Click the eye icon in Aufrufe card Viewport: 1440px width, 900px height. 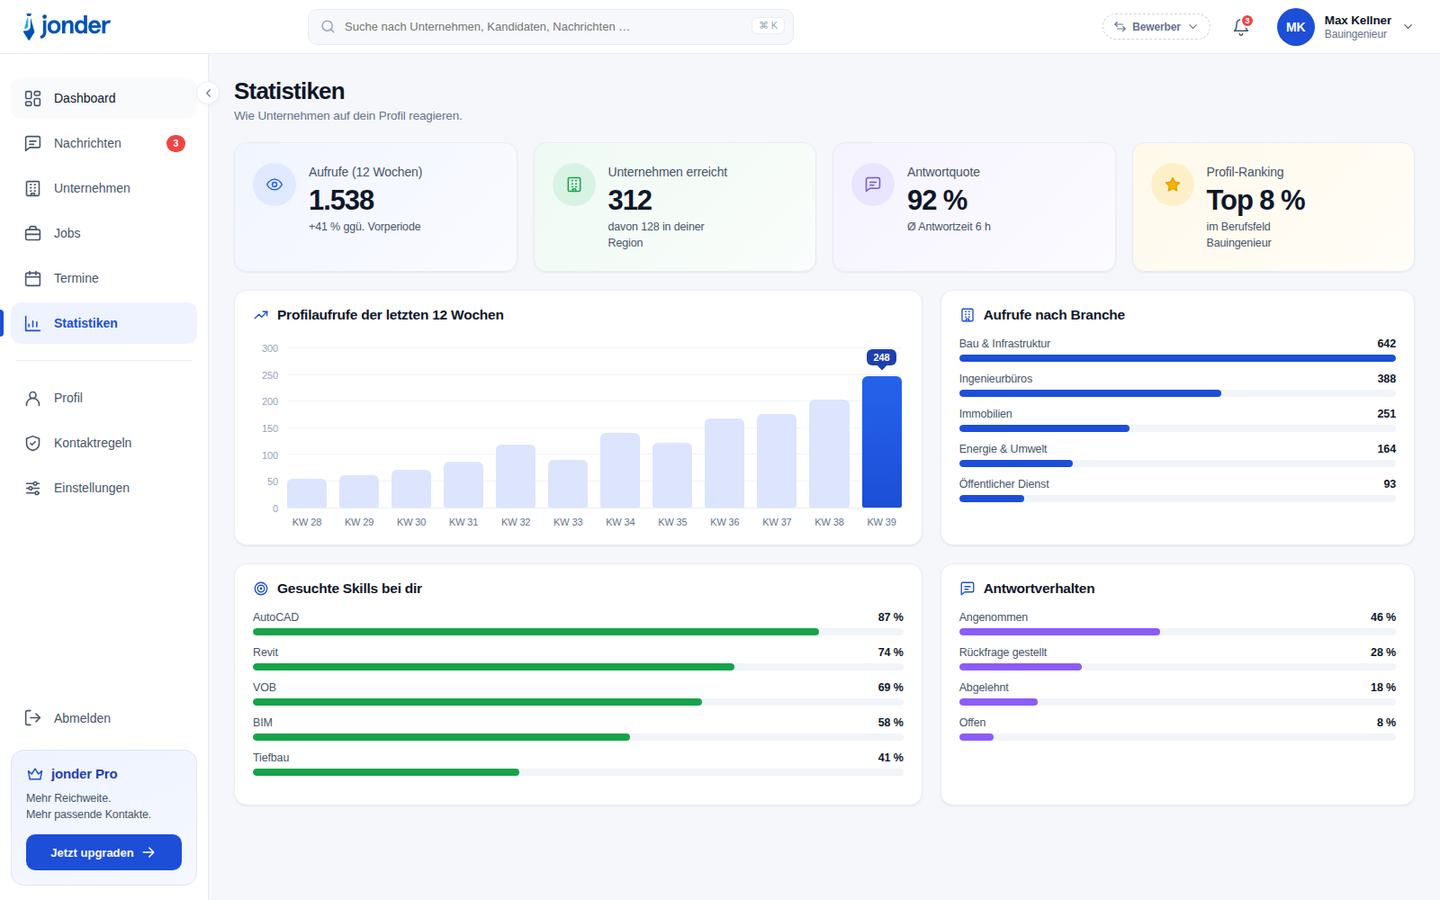tap(274, 185)
